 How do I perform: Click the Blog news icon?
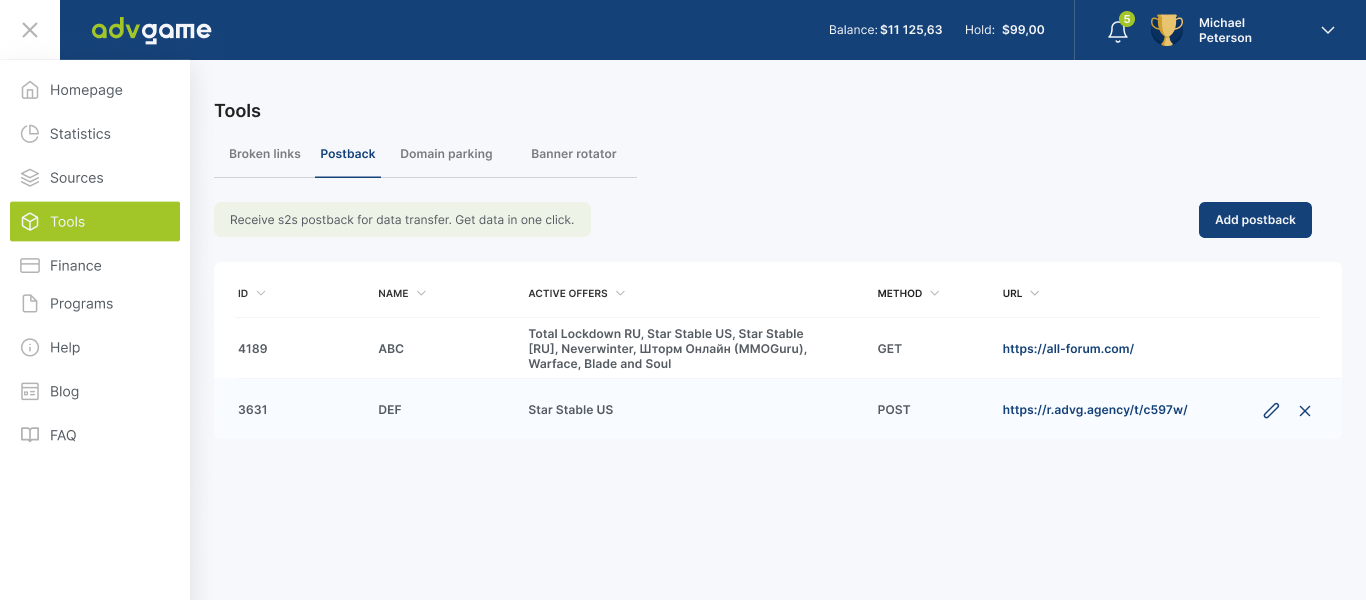tap(30, 392)
